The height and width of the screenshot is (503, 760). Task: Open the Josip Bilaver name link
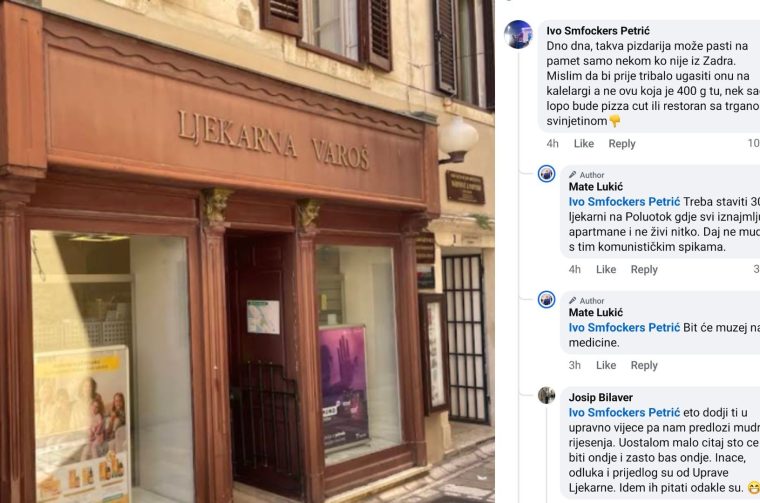point(601,397)
